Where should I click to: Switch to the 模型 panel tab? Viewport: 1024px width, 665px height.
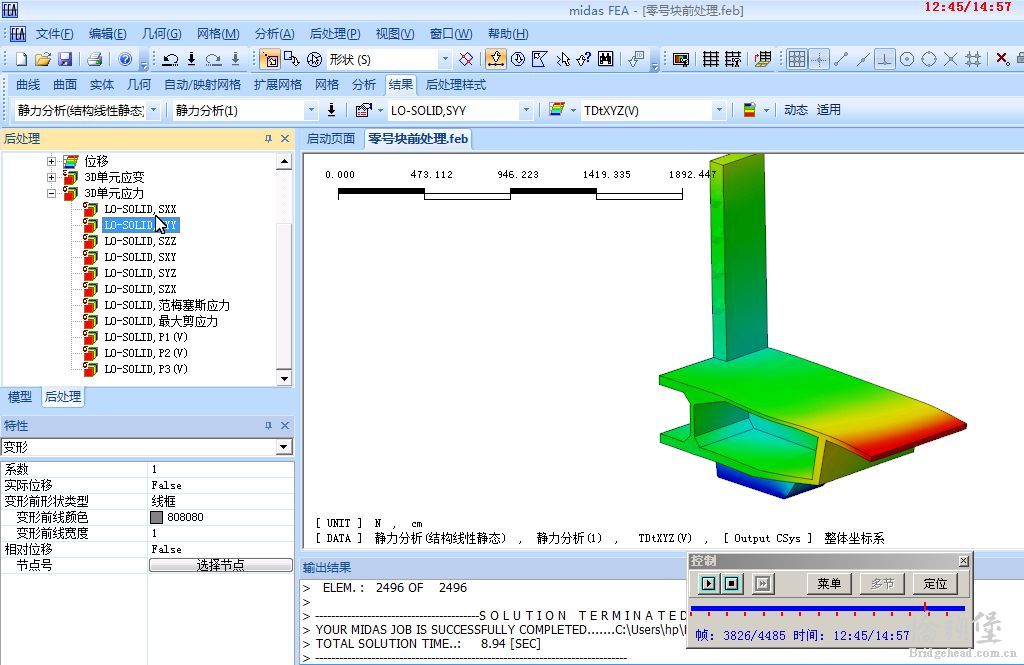(20, 397)
